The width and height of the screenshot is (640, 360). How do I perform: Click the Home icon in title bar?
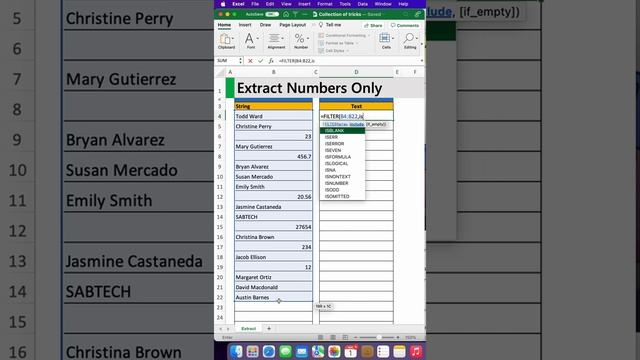coord(286,14)
